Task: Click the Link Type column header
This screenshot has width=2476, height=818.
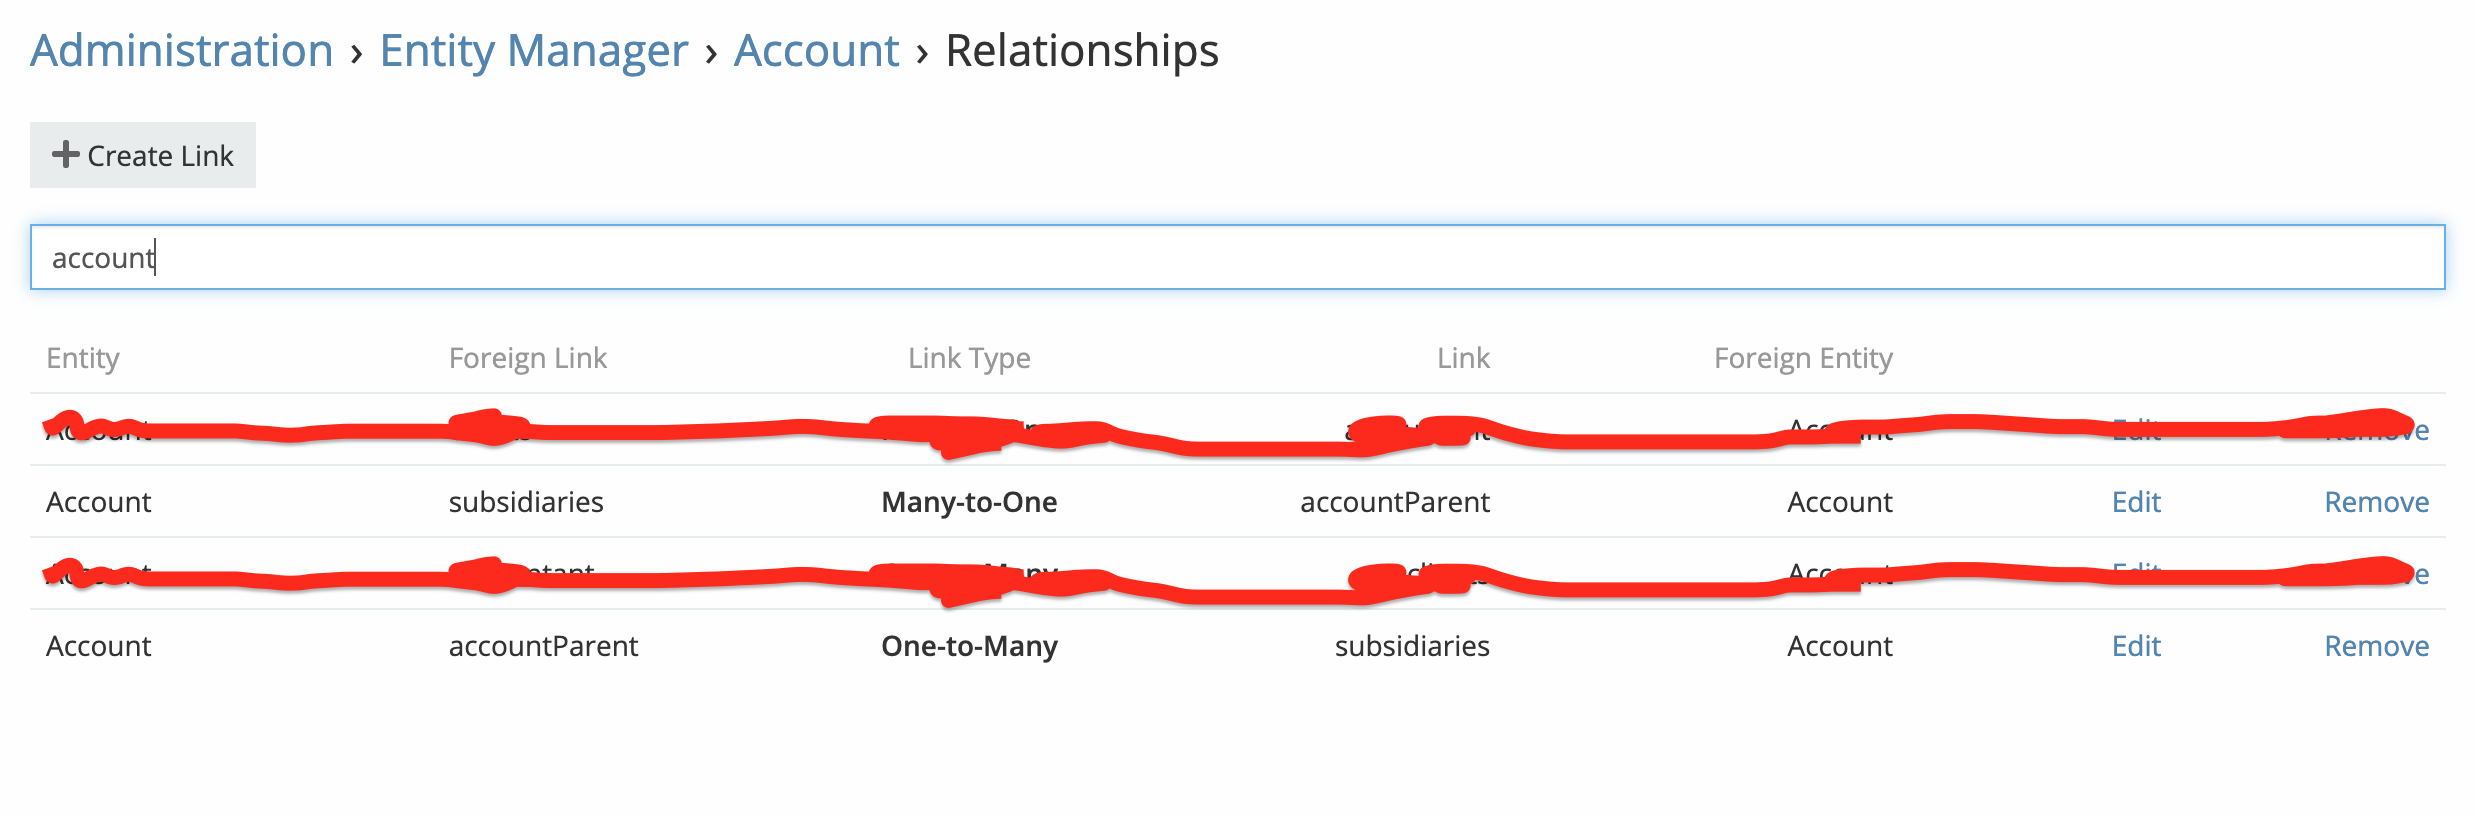Action: [x=969, y=358]
